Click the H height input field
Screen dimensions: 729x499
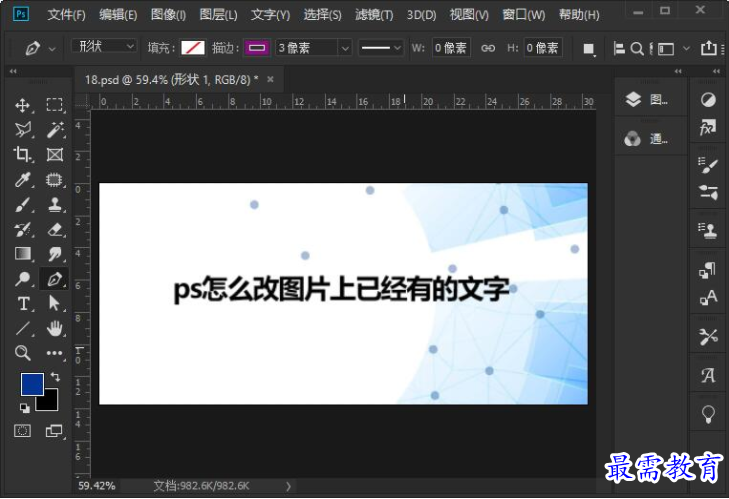[543, 48]
